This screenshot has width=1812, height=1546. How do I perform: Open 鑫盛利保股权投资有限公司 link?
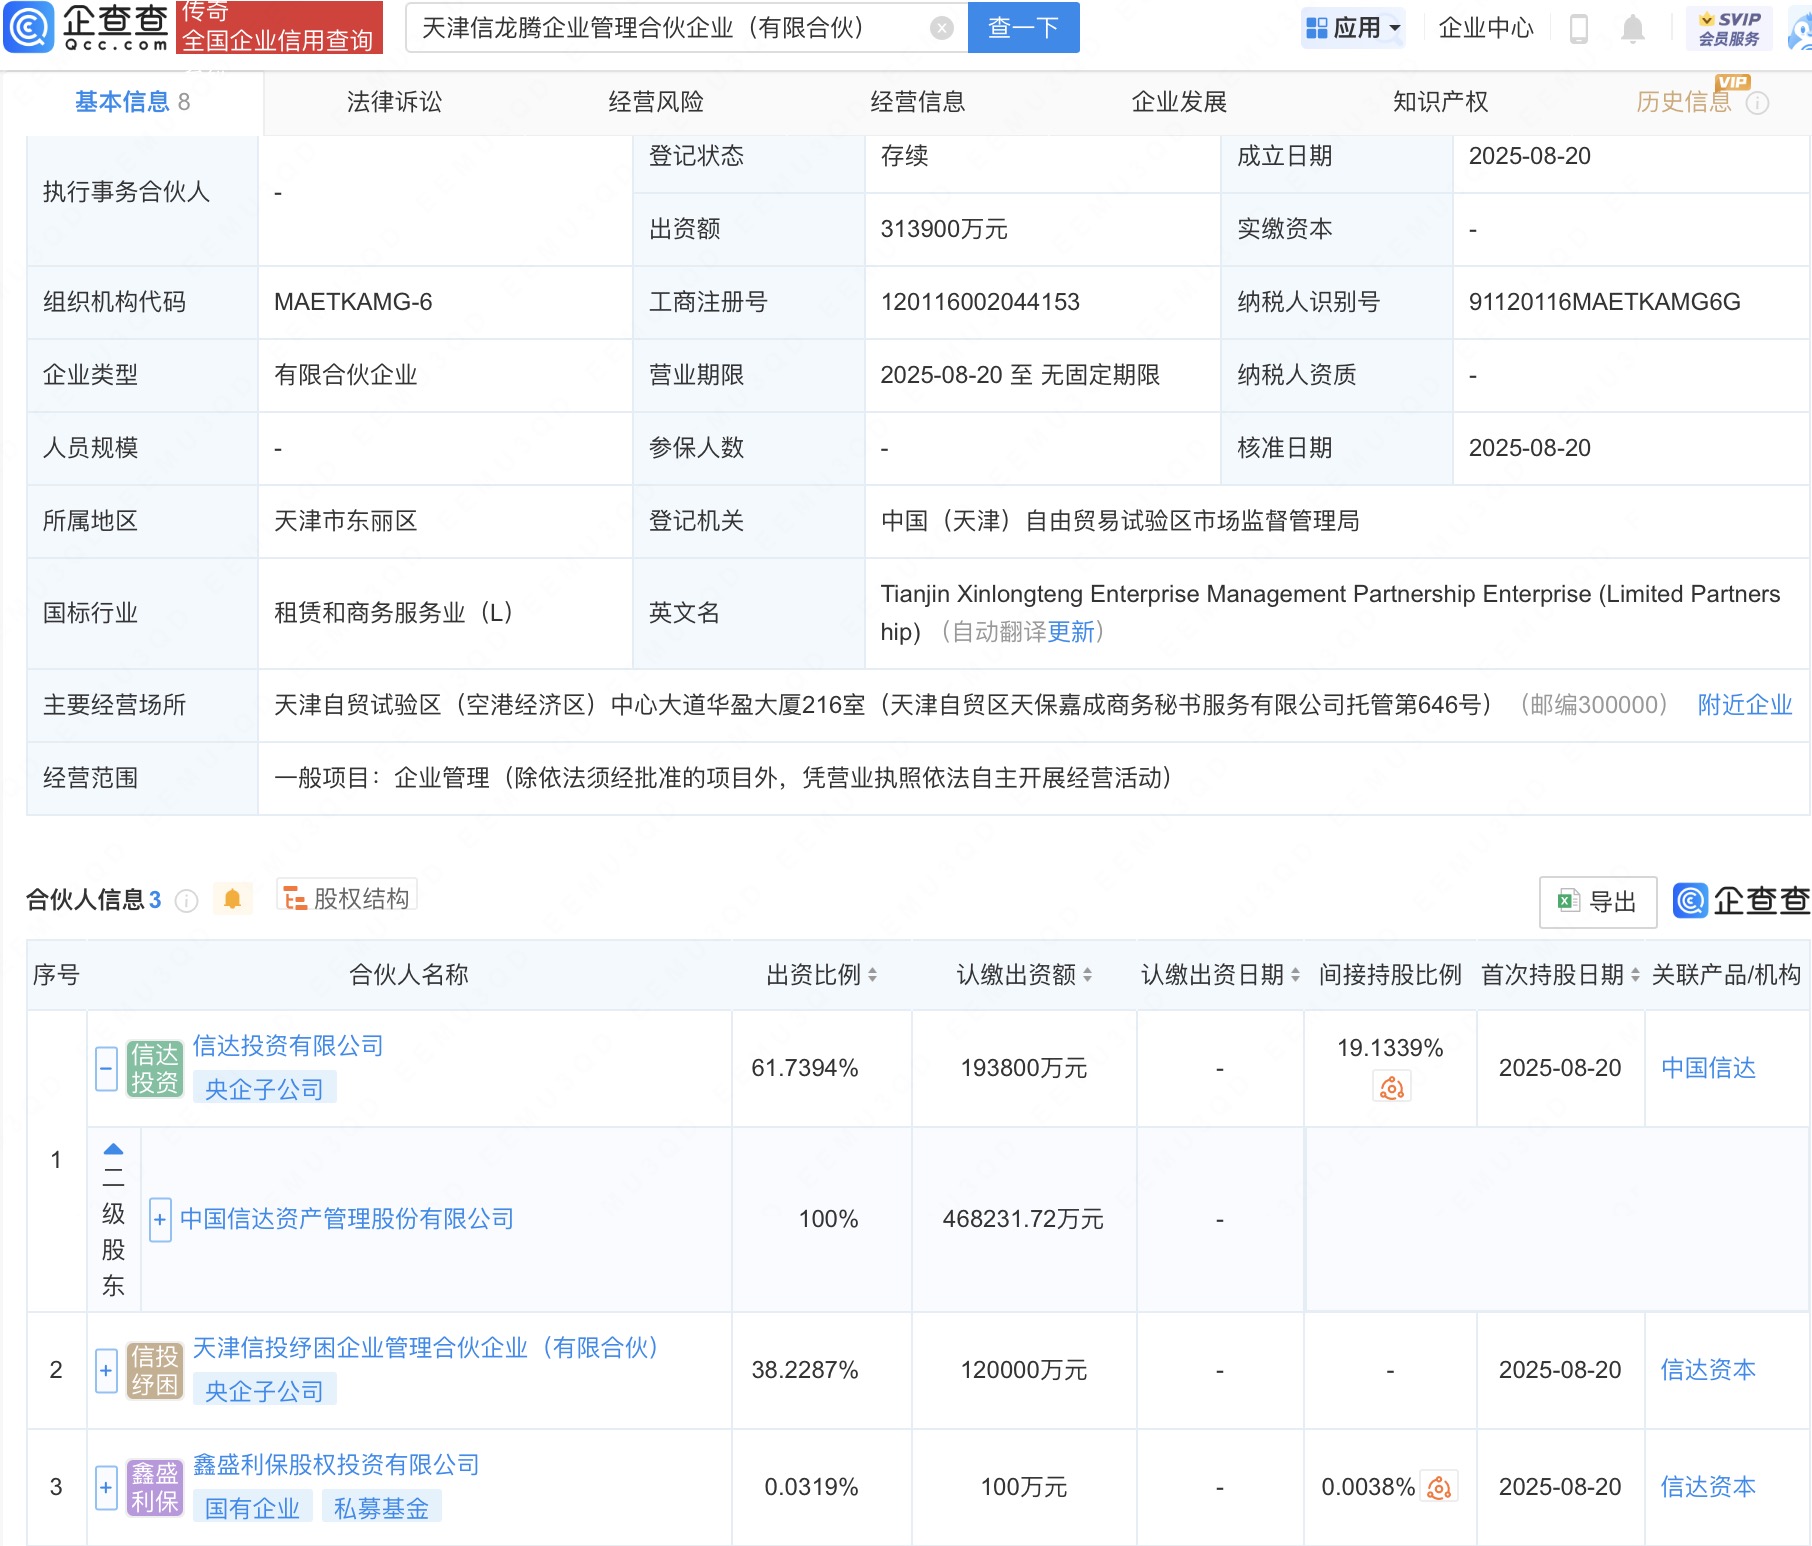[x=336, y=1465]
